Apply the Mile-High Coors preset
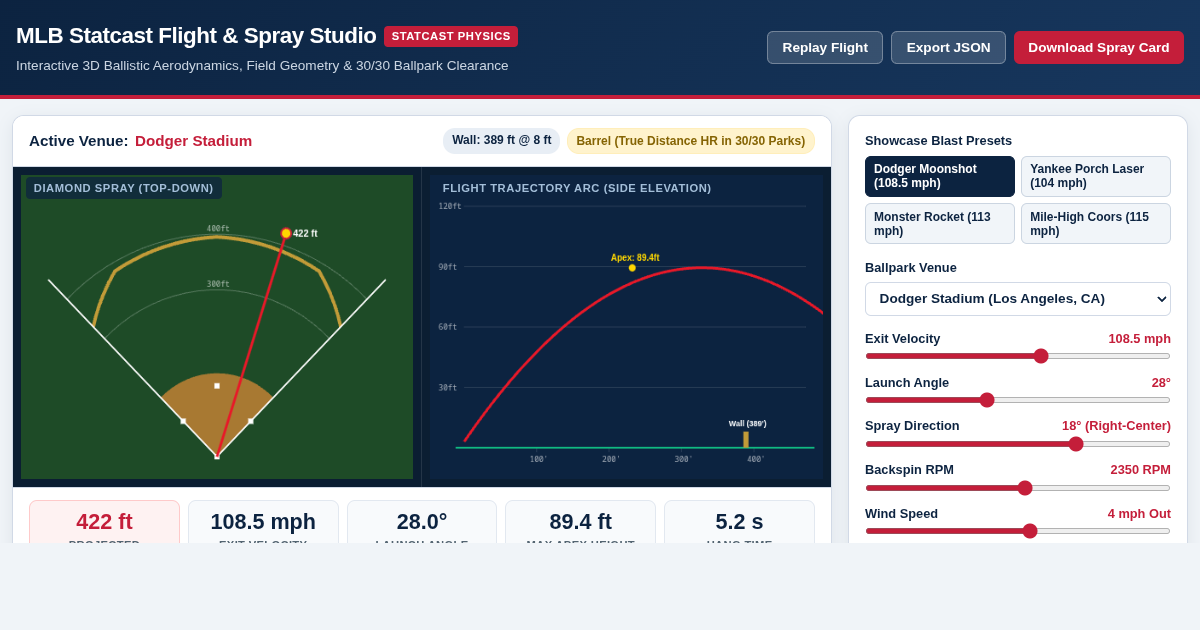Screen dimensions: 1200x630 1096,223
